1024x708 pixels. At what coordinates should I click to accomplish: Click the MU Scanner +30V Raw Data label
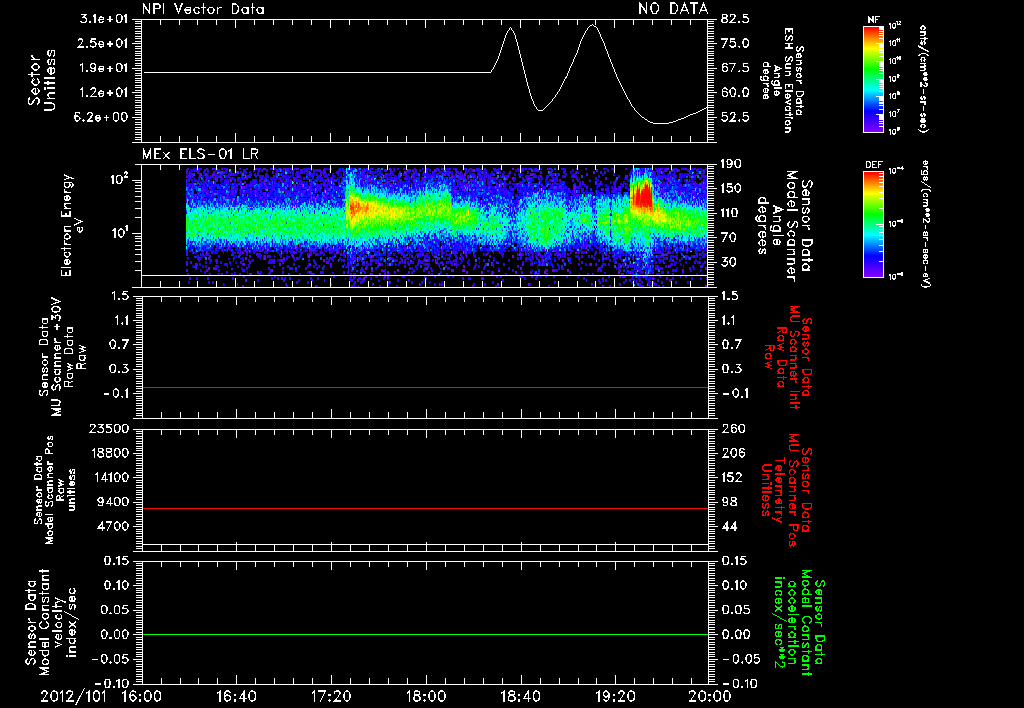(x=62, y=357)
